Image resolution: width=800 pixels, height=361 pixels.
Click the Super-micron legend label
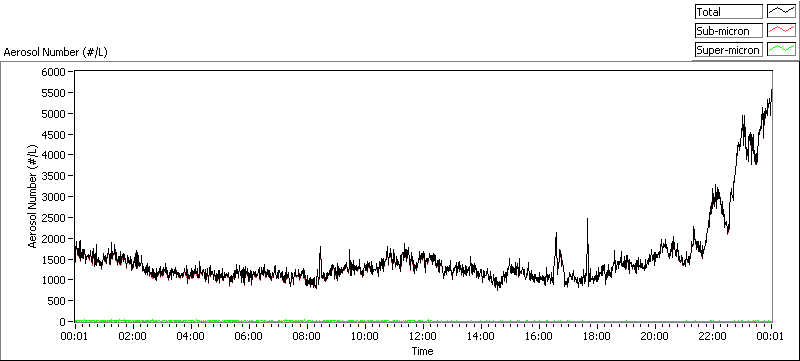coord(729,49)
